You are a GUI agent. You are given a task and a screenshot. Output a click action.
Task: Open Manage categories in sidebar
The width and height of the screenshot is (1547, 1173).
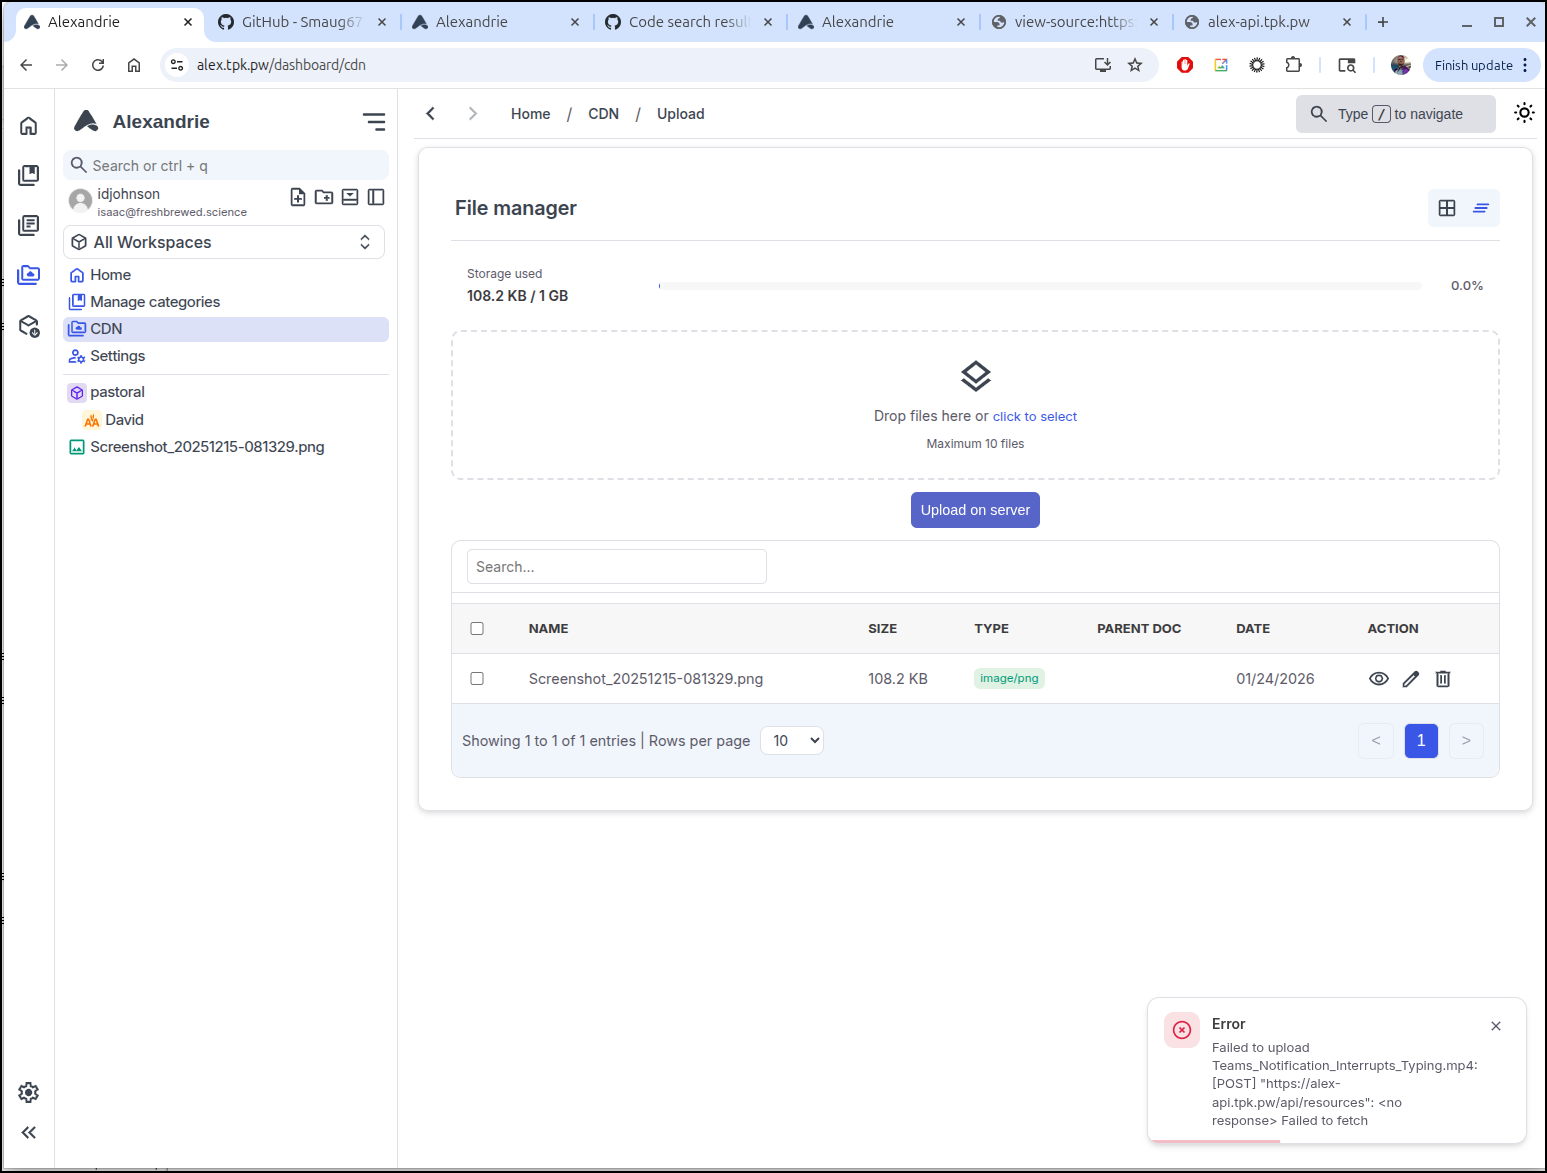click(155, 302)
